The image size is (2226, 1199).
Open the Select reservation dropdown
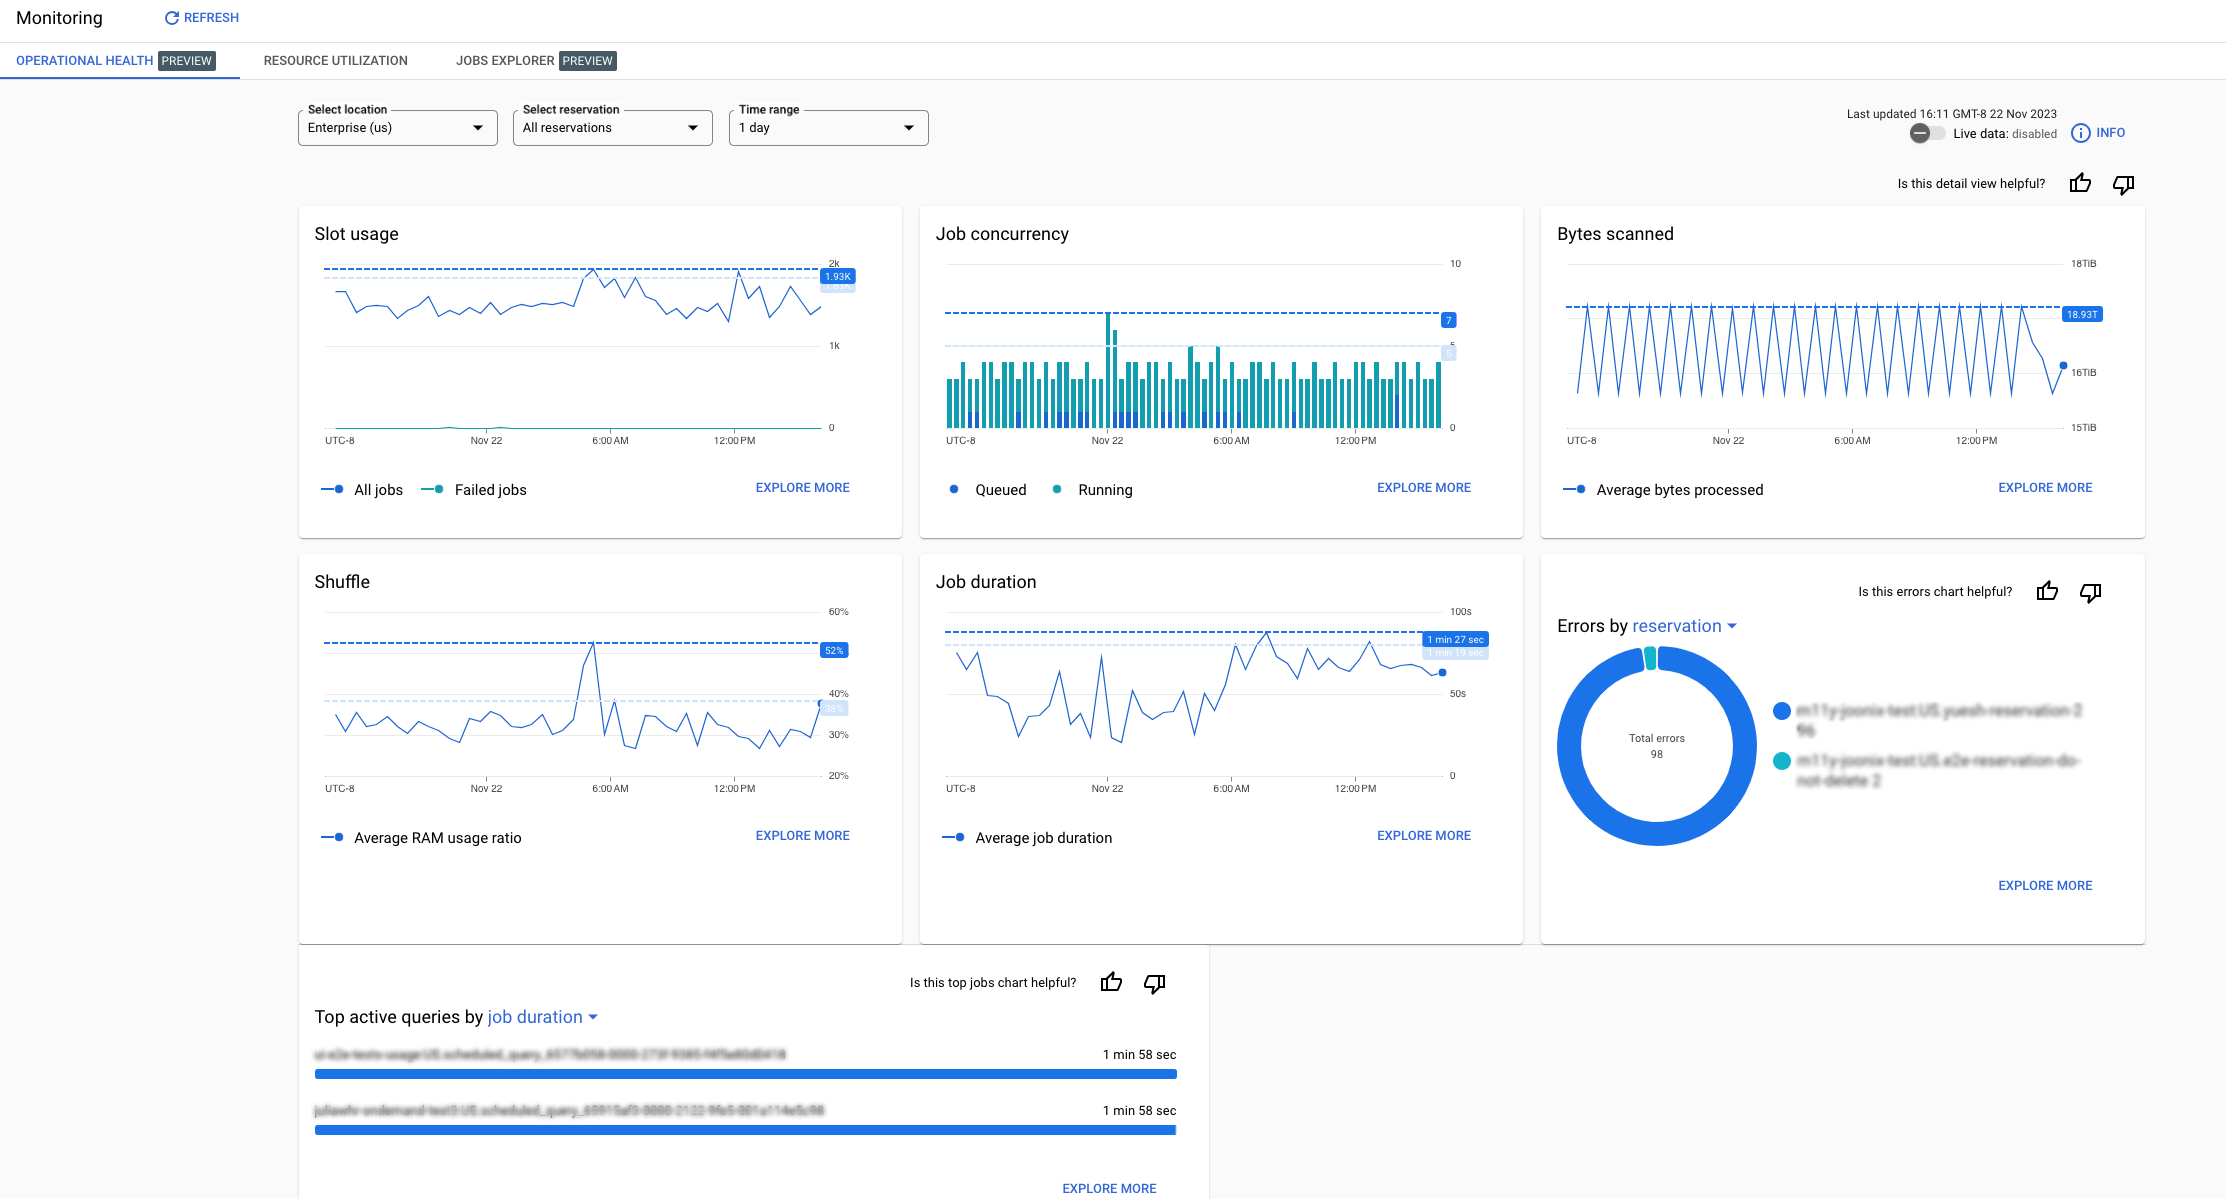click(x=610, y=127)
